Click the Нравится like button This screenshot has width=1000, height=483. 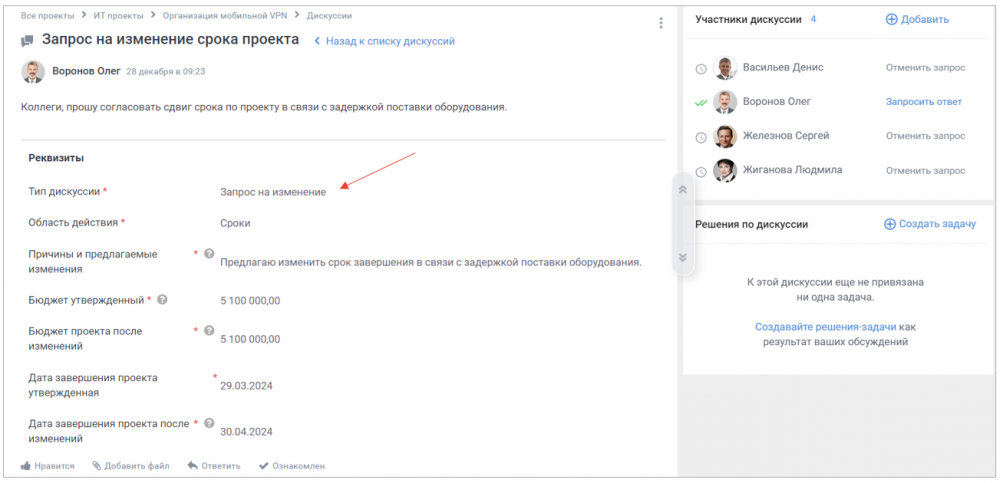click(x=48, y=466)
